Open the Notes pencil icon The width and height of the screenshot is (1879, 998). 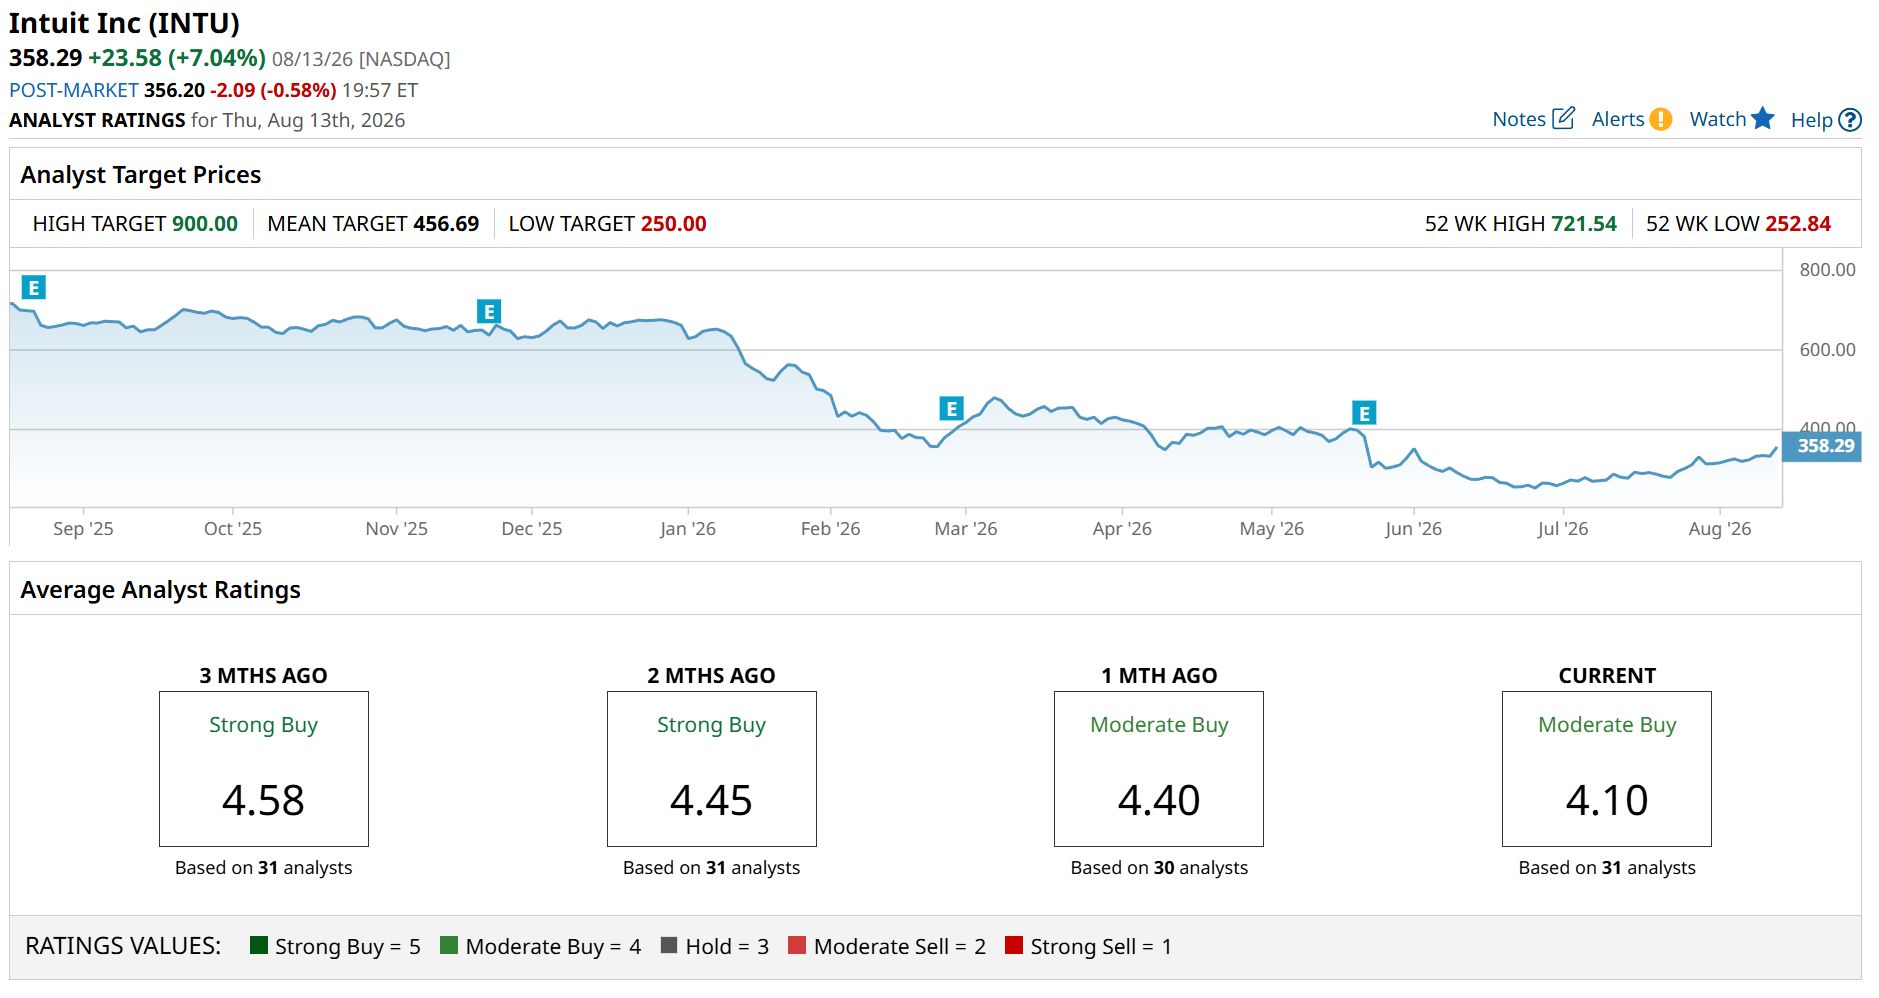tap(1563, 119)
